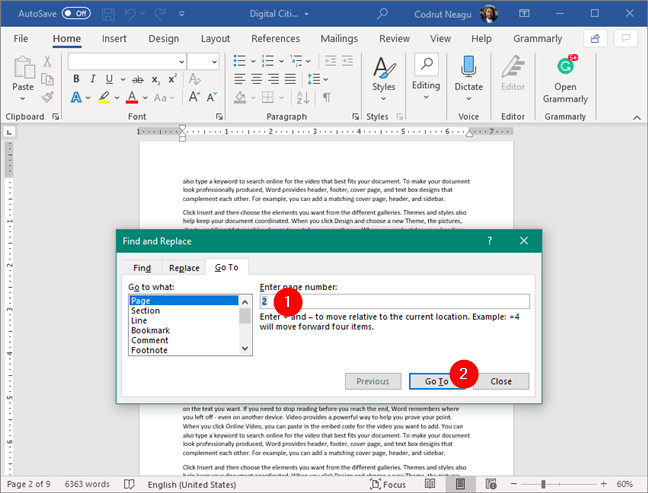Viewport: 648px width, 493px height.
Task: Open the font color dropdown arrow
Action: [145, 98]
